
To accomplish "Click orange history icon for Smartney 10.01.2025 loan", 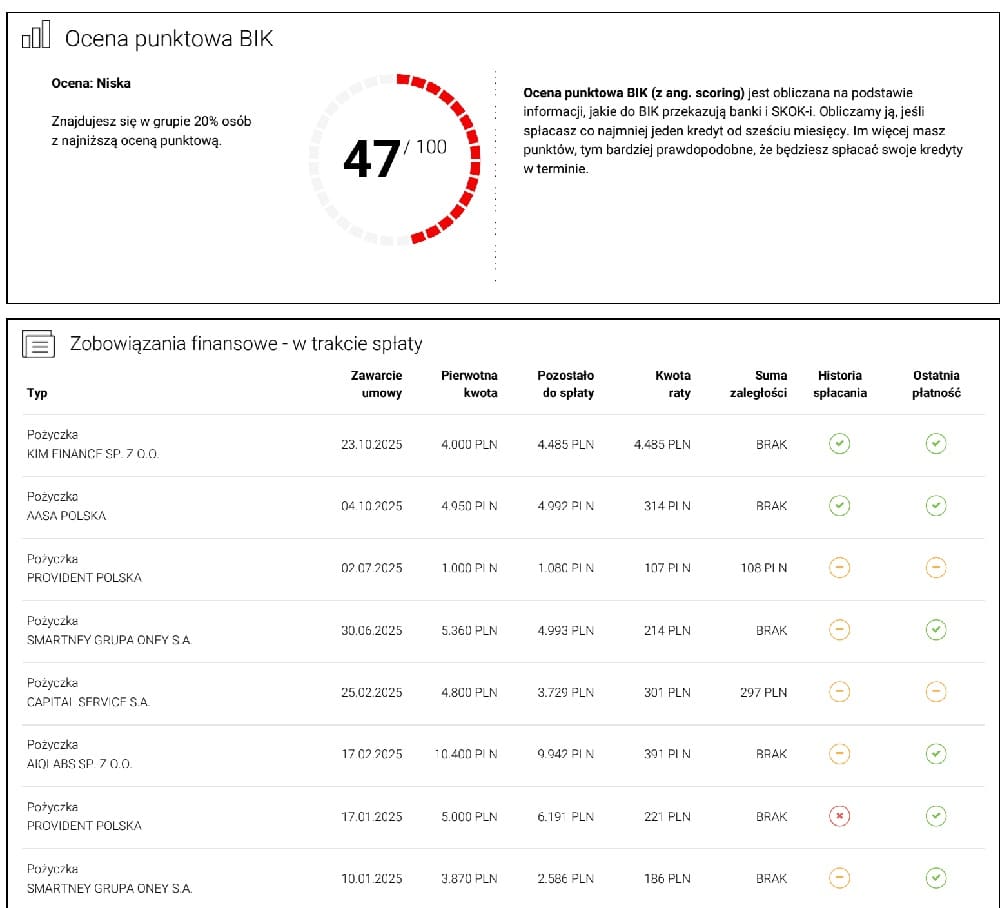I will (x=840, y=879).
